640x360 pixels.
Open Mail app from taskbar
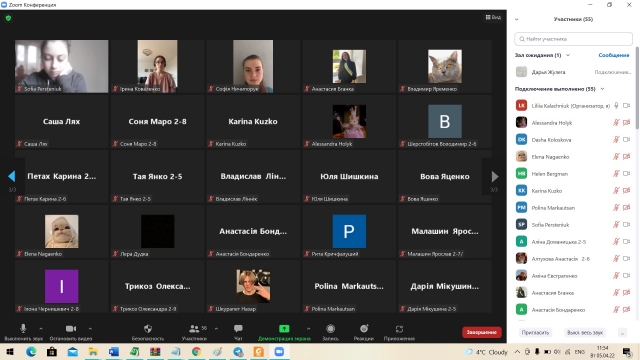coord(73,351)
